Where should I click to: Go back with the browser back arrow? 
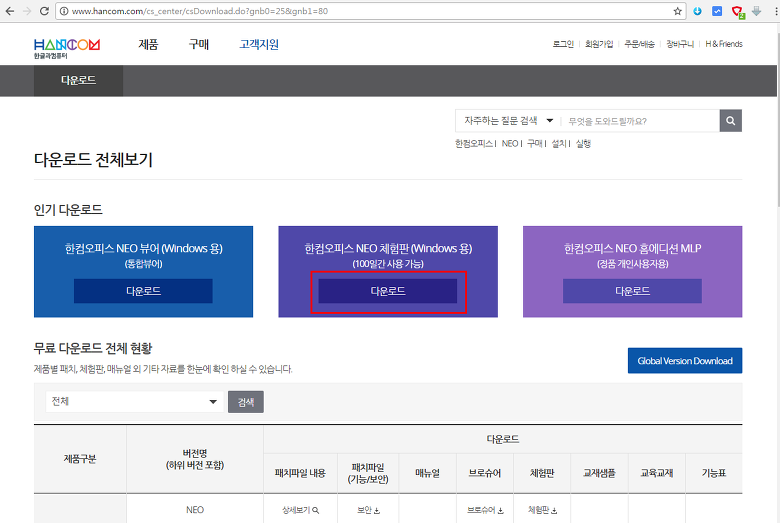10,11
